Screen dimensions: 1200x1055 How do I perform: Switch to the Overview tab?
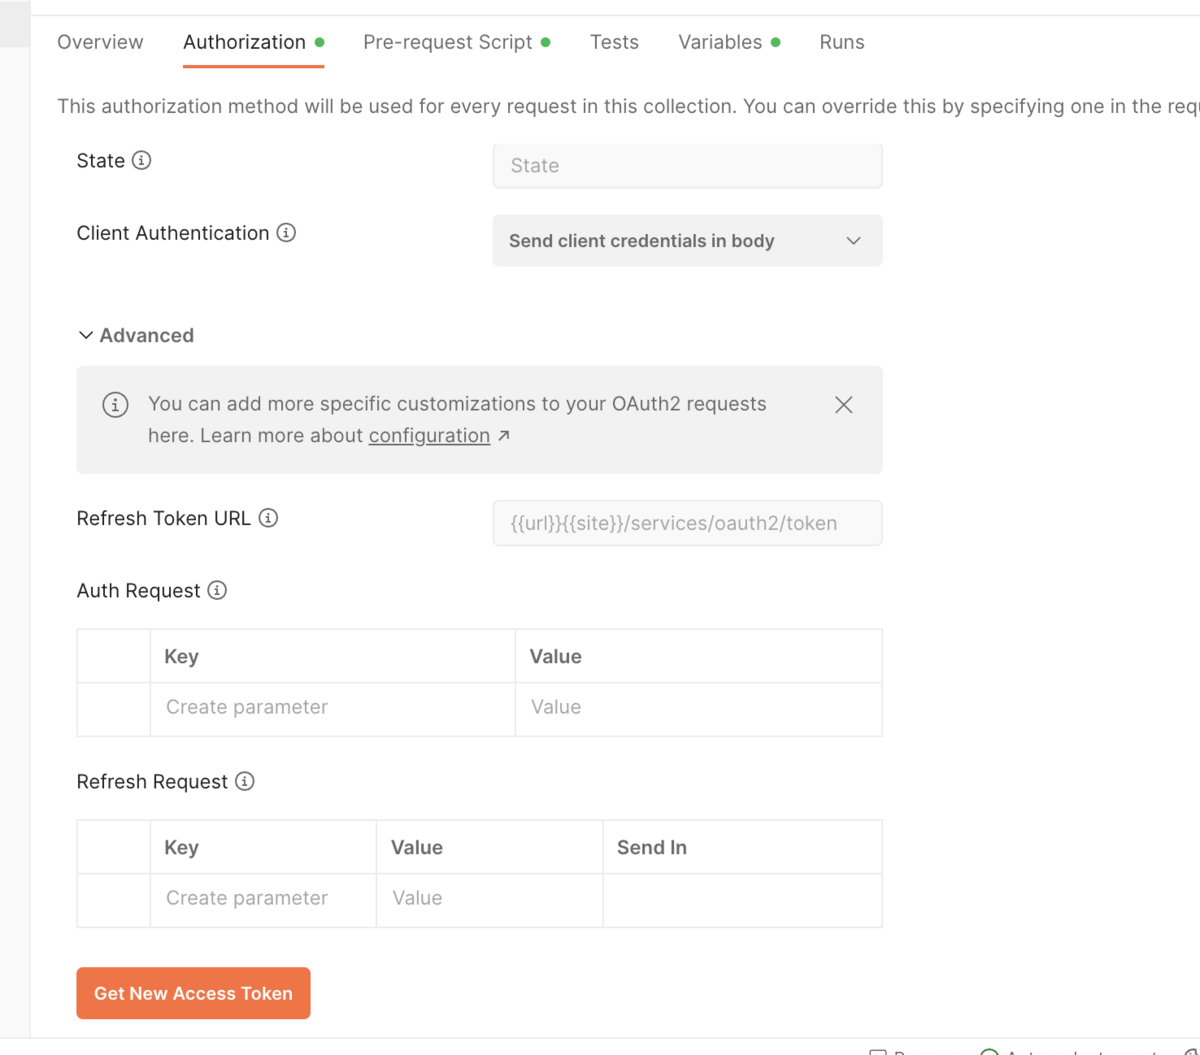pos(100,42)
